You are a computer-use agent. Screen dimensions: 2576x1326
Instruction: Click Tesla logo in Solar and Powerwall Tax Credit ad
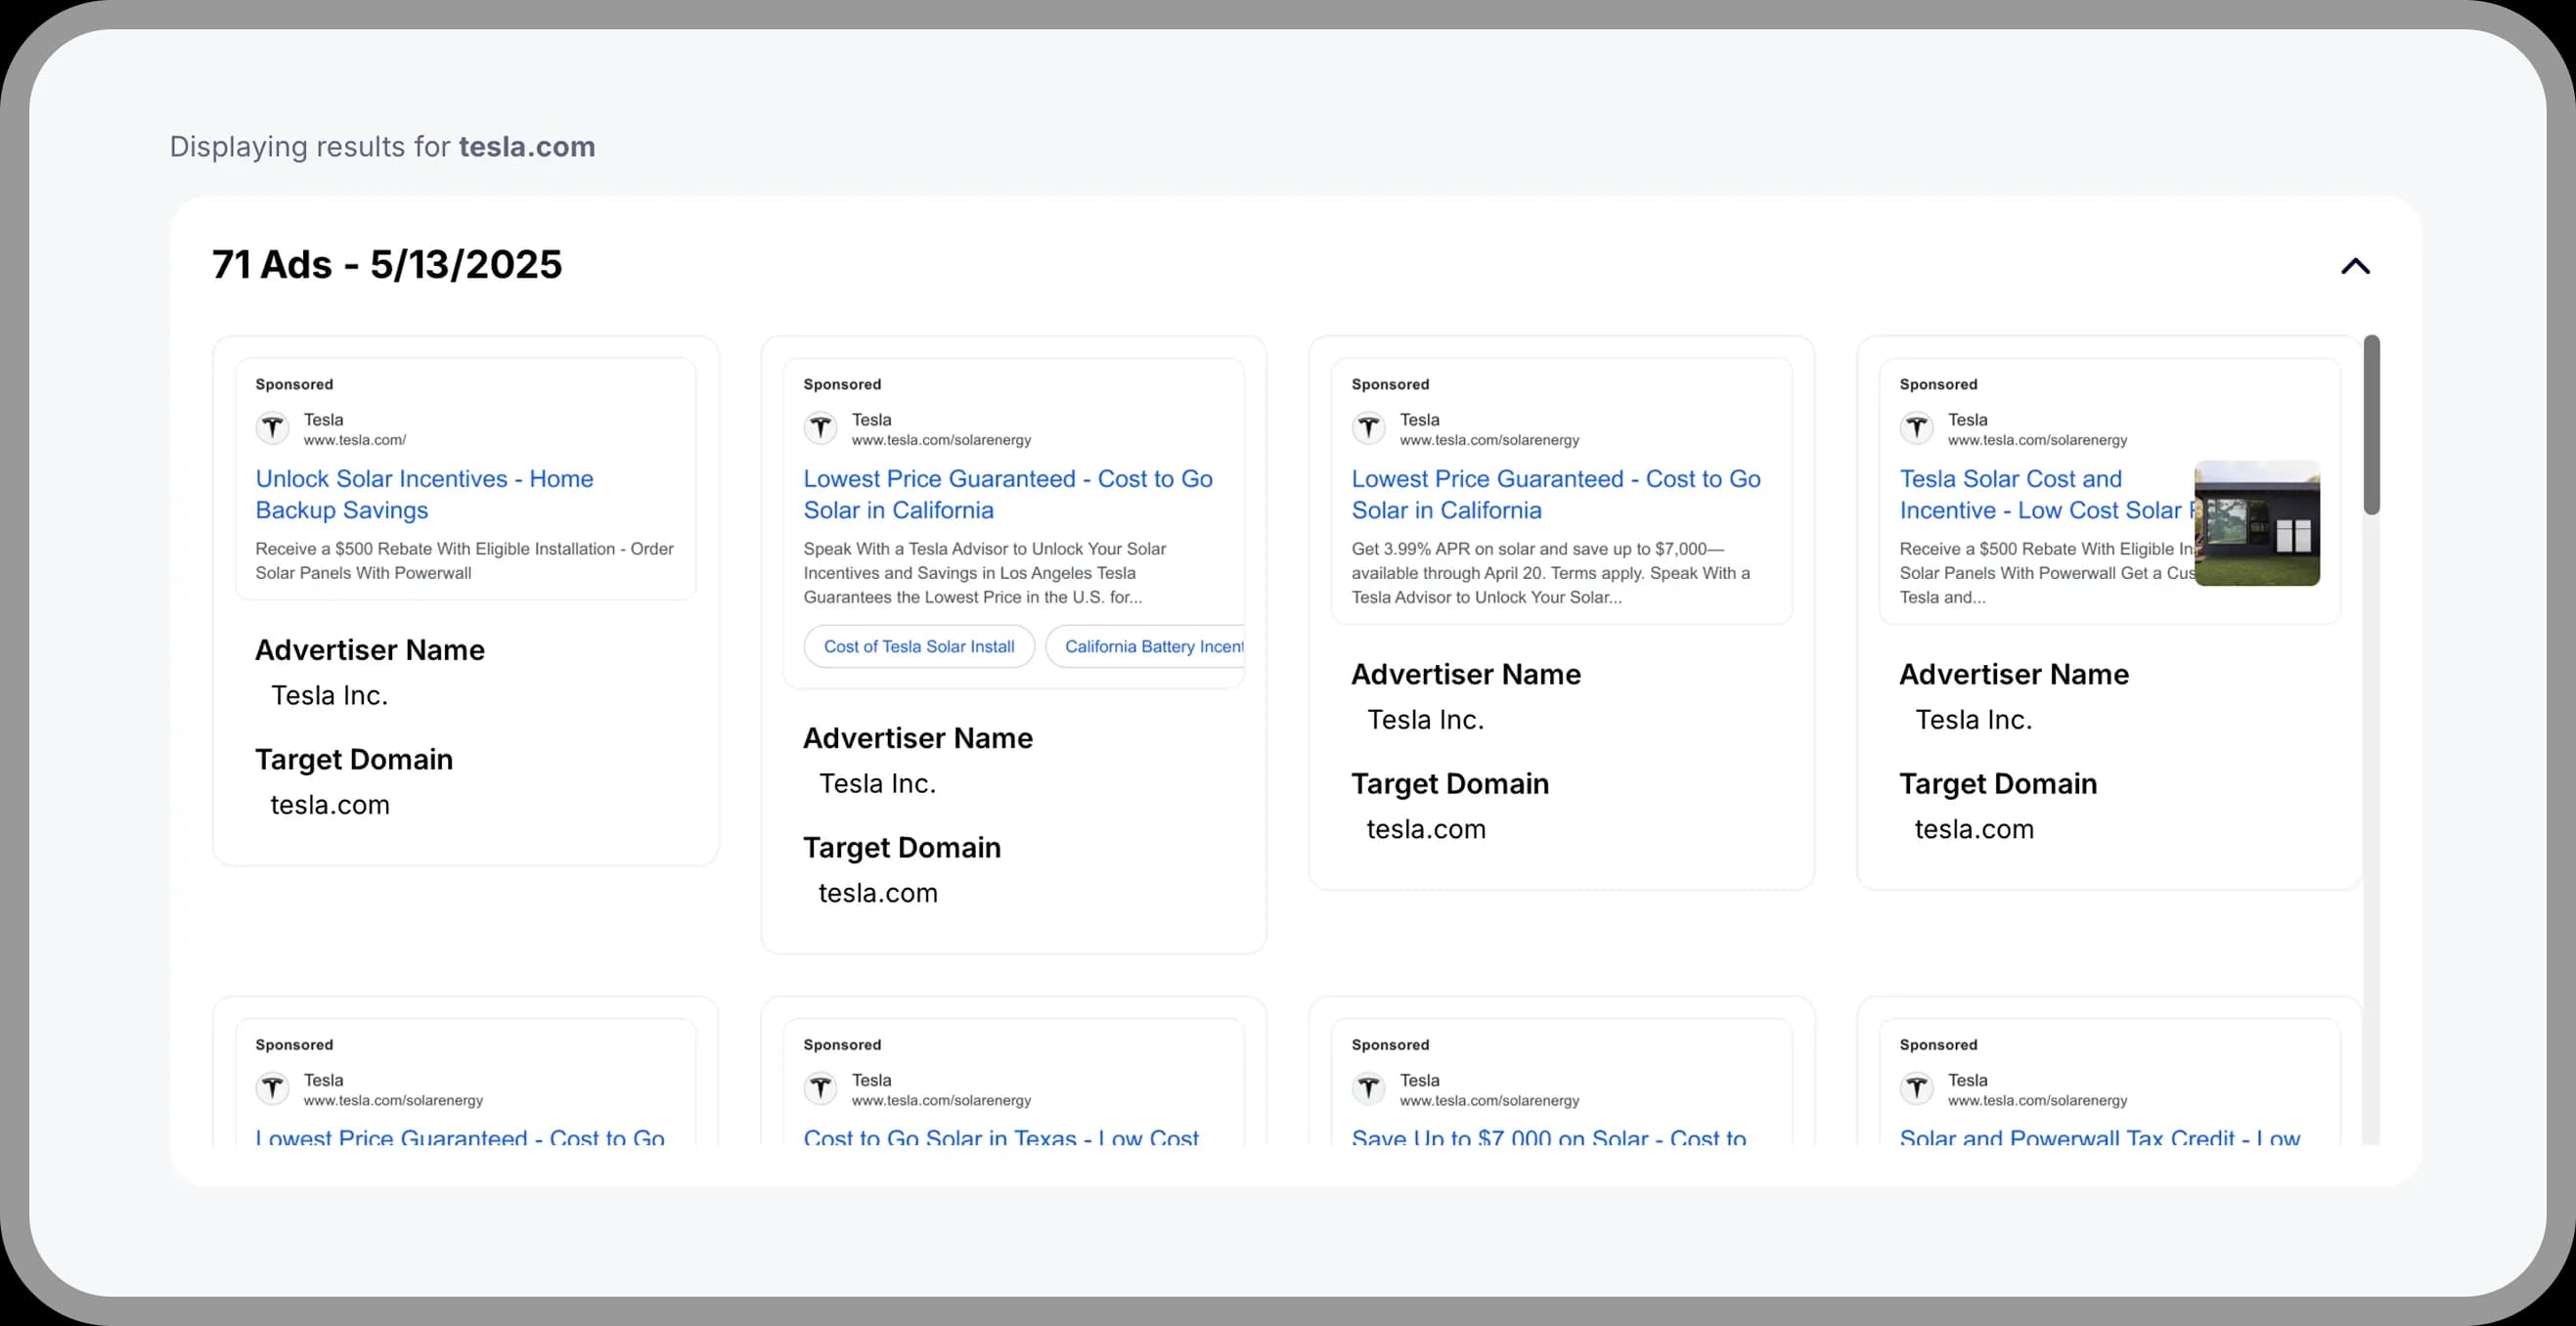(1916, 1088)
